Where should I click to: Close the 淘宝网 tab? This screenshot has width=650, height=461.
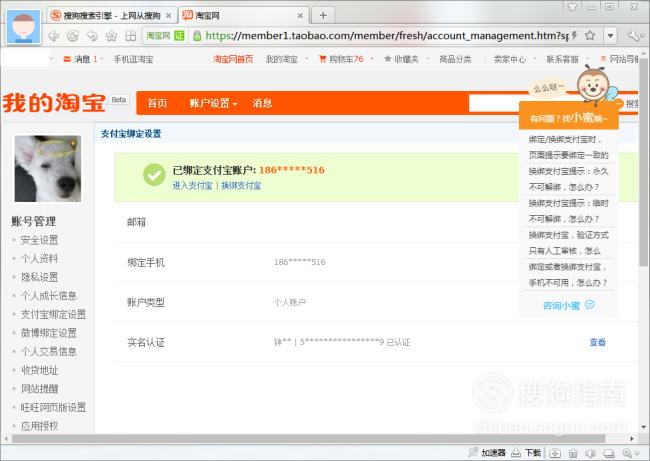tap(300, 16)
